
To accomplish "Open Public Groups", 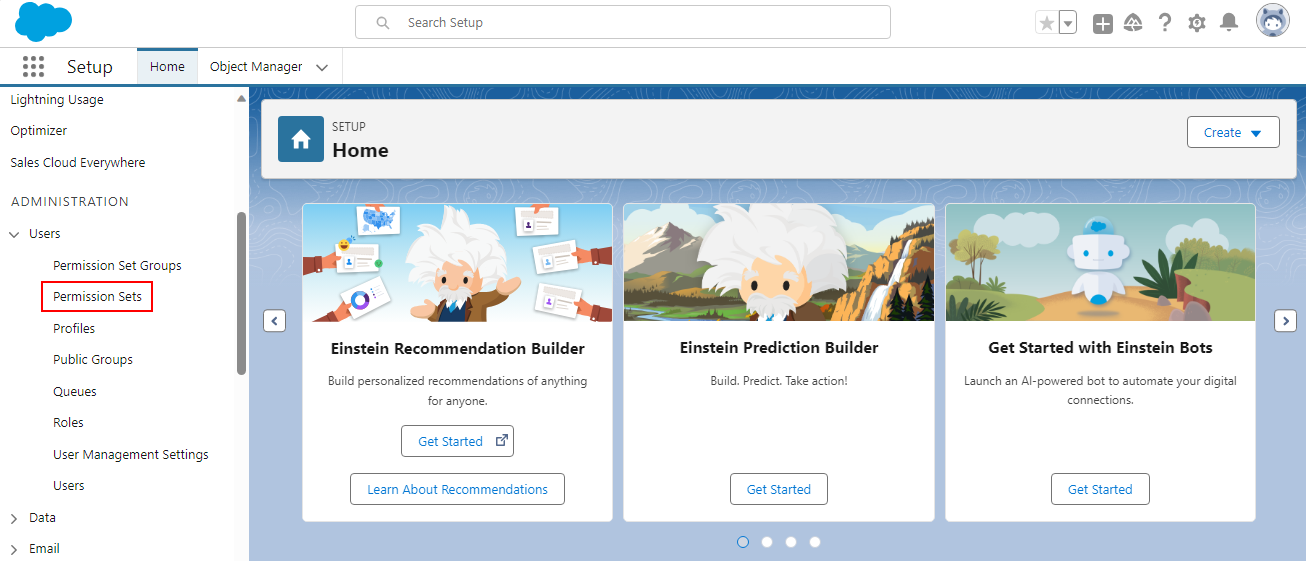I will (93, 359).
